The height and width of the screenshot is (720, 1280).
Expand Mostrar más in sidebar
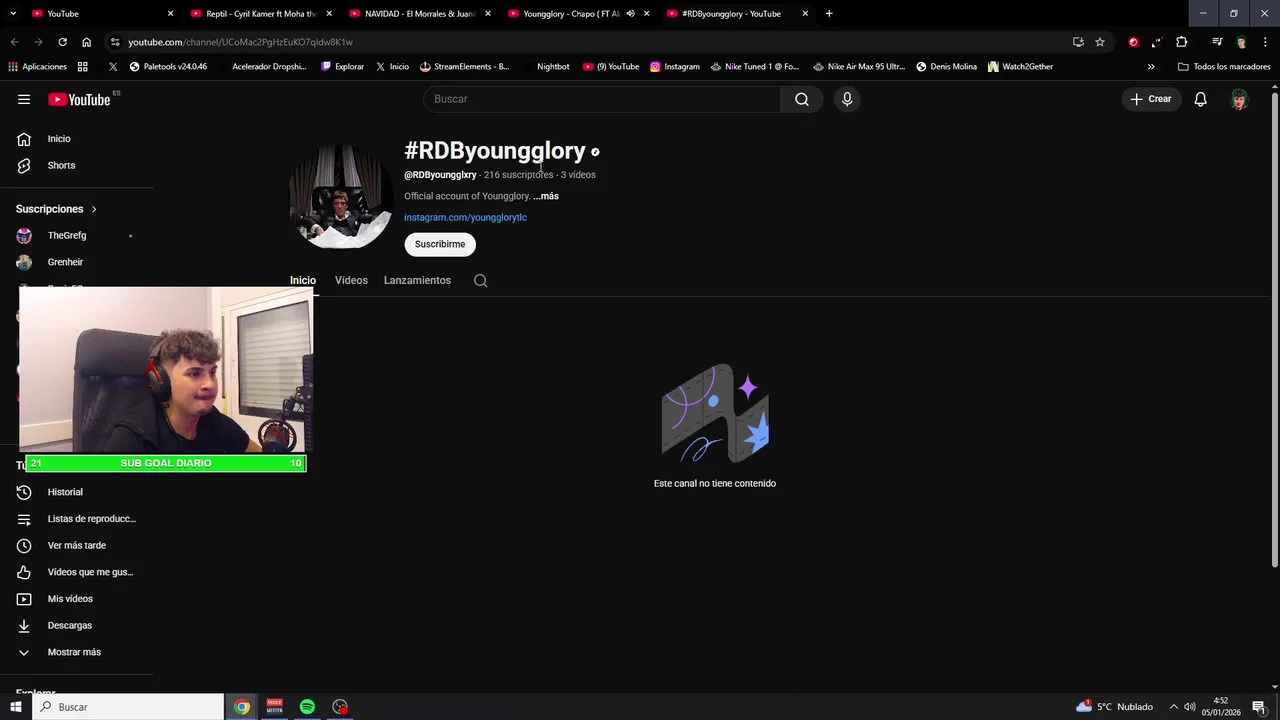click(x=76, y=652)
